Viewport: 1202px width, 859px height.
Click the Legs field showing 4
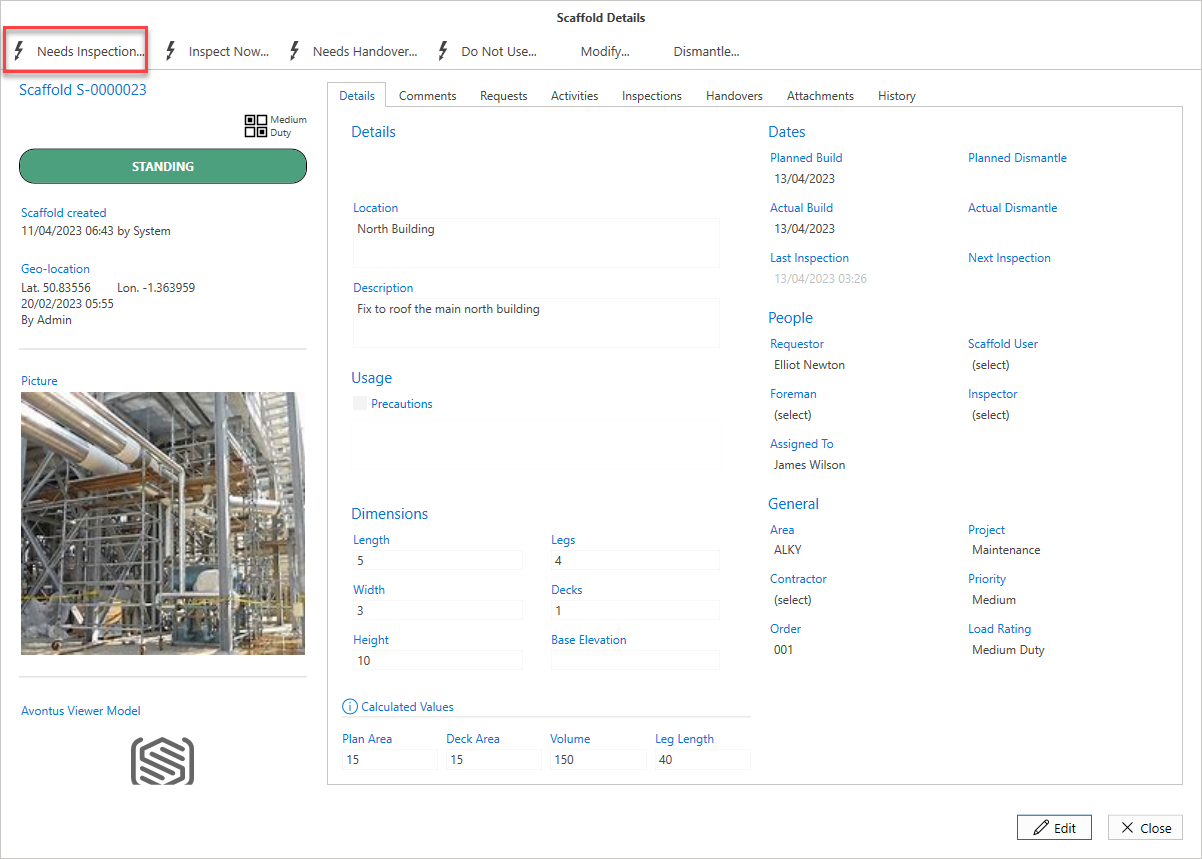(x=635, y=560)
